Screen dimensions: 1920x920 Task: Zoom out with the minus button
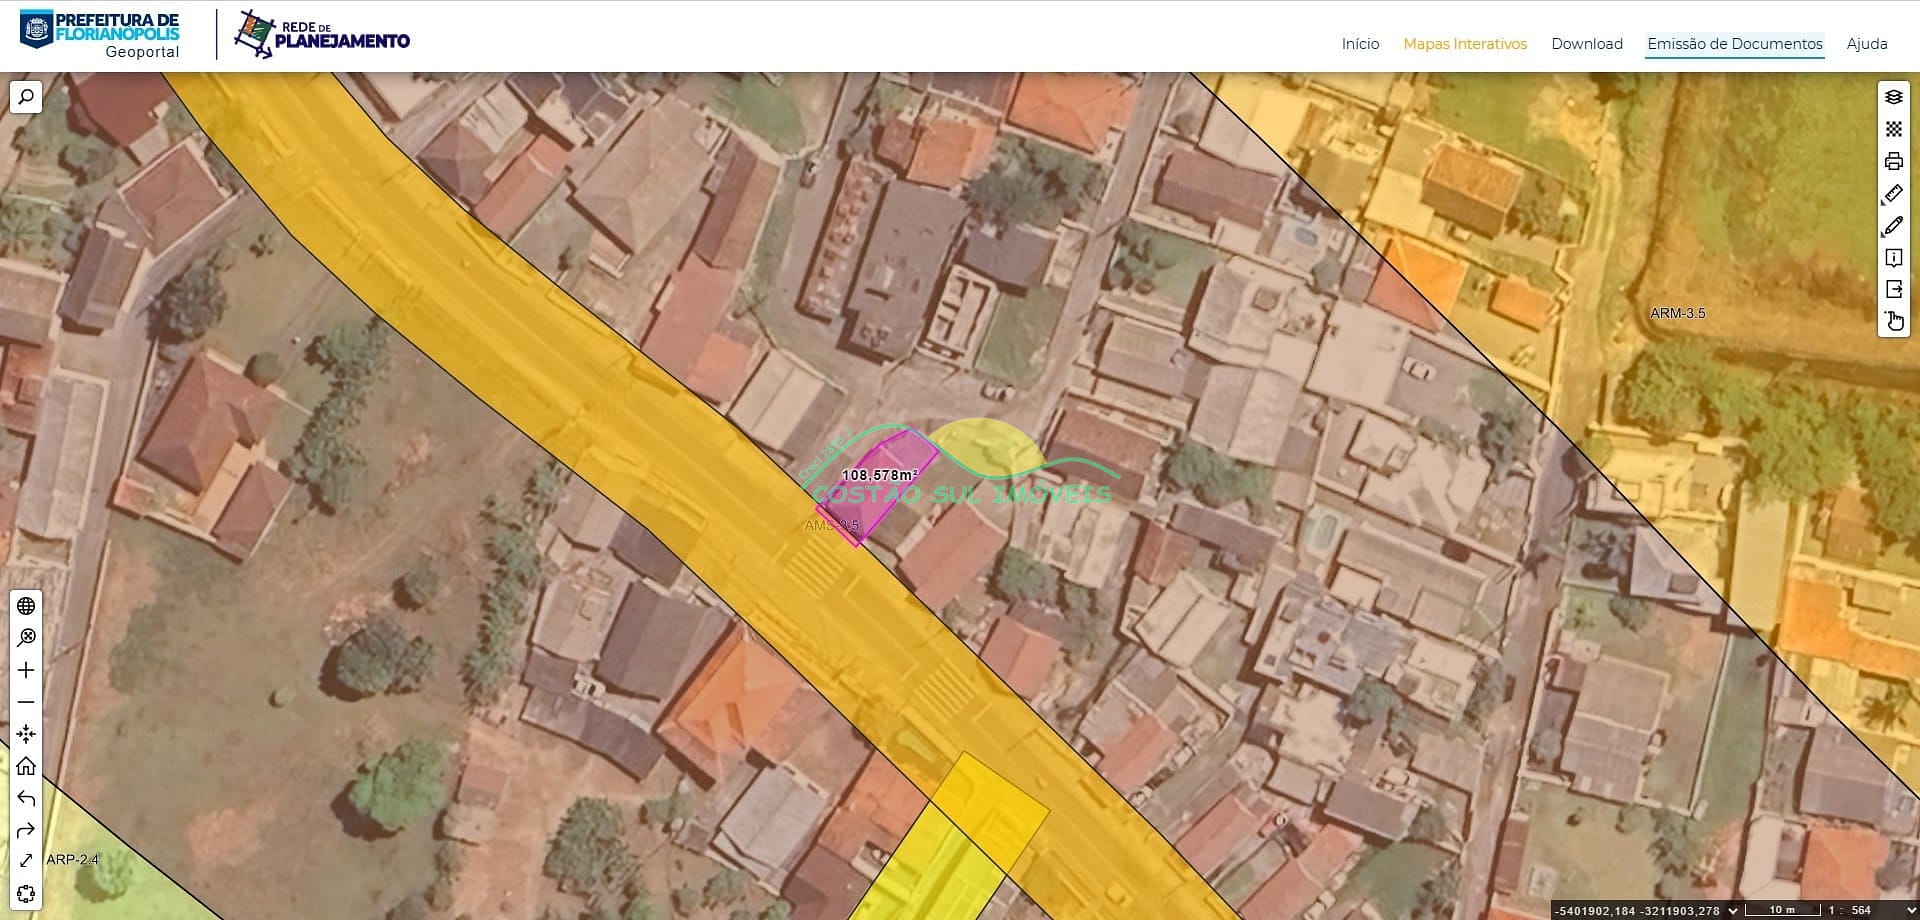click(26, 702)
